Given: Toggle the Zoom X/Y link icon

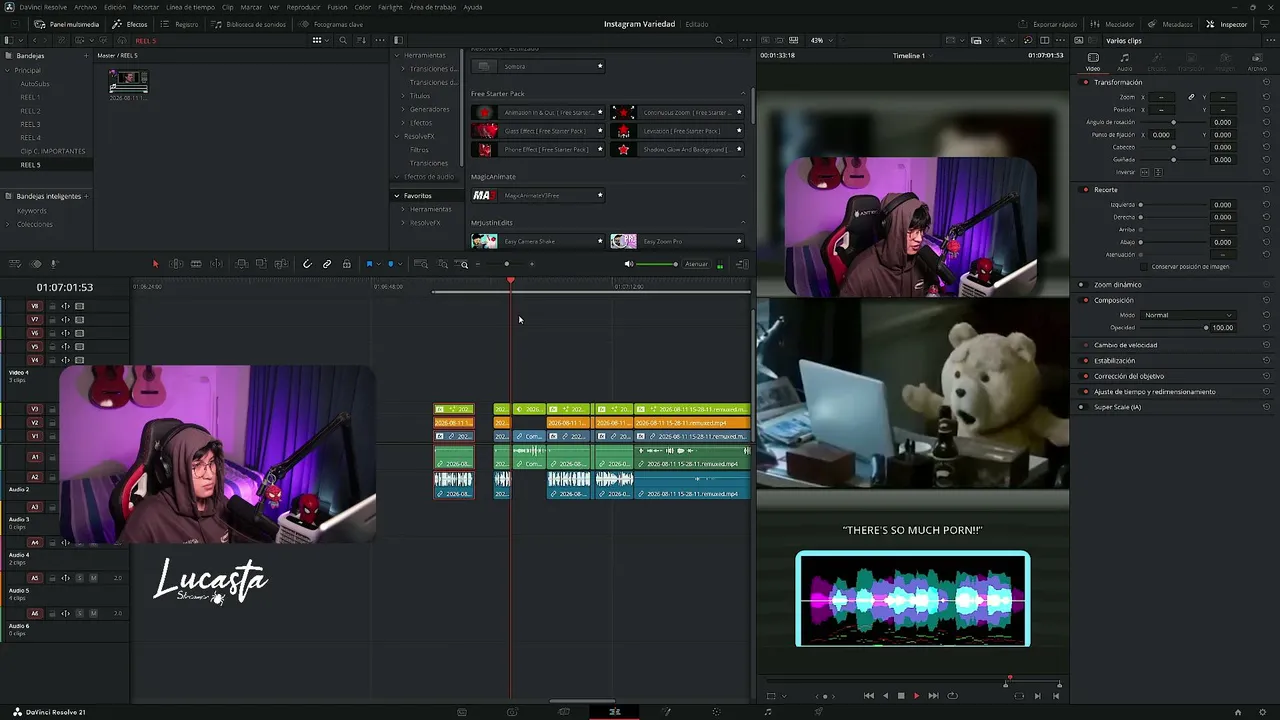Looking at the screenshot, I should [1191, 97].
